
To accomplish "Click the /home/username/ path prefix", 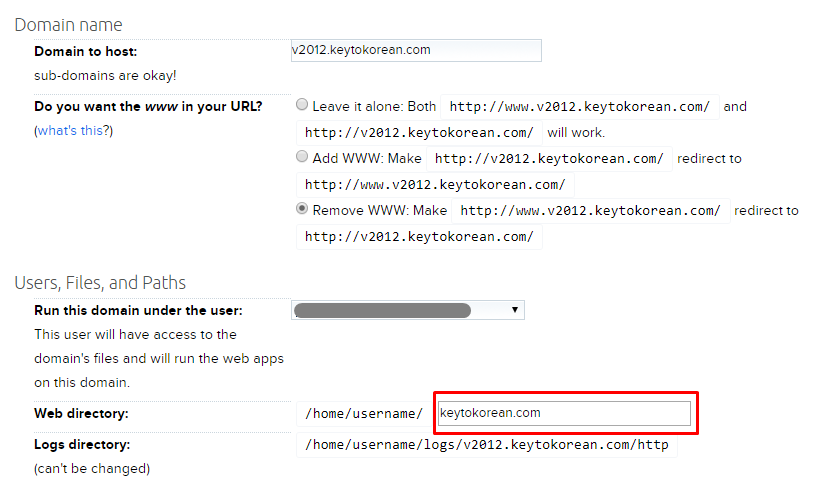I will 363,414.
